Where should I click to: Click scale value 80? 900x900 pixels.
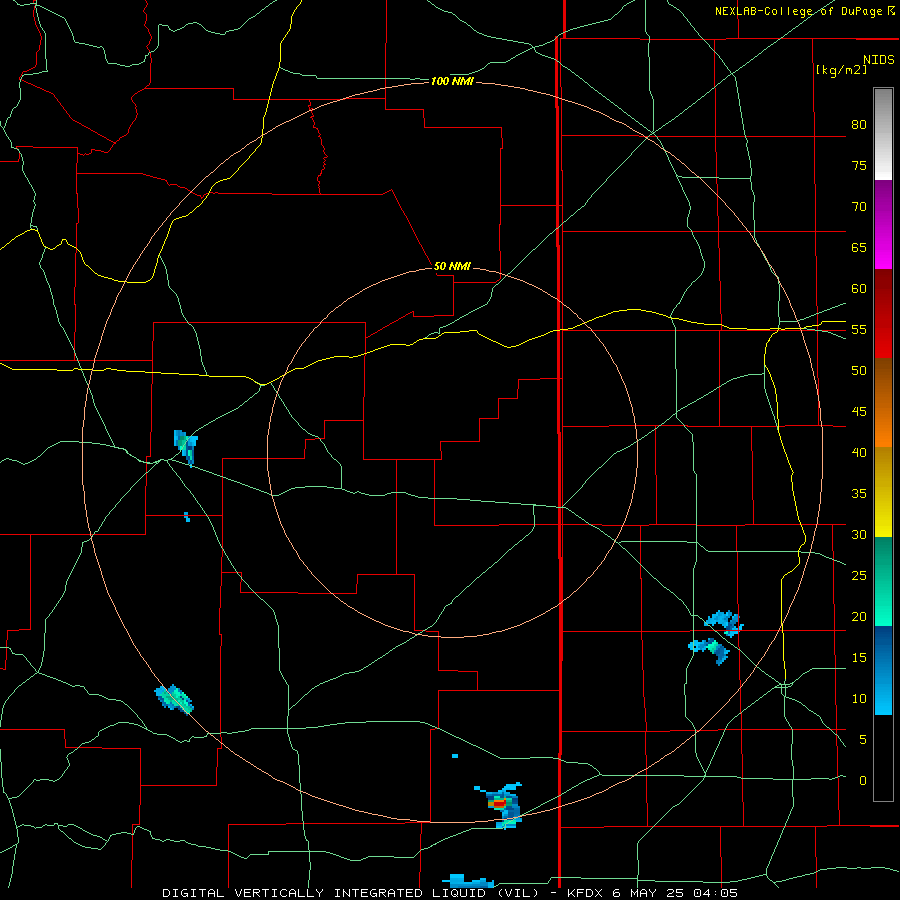859,125
